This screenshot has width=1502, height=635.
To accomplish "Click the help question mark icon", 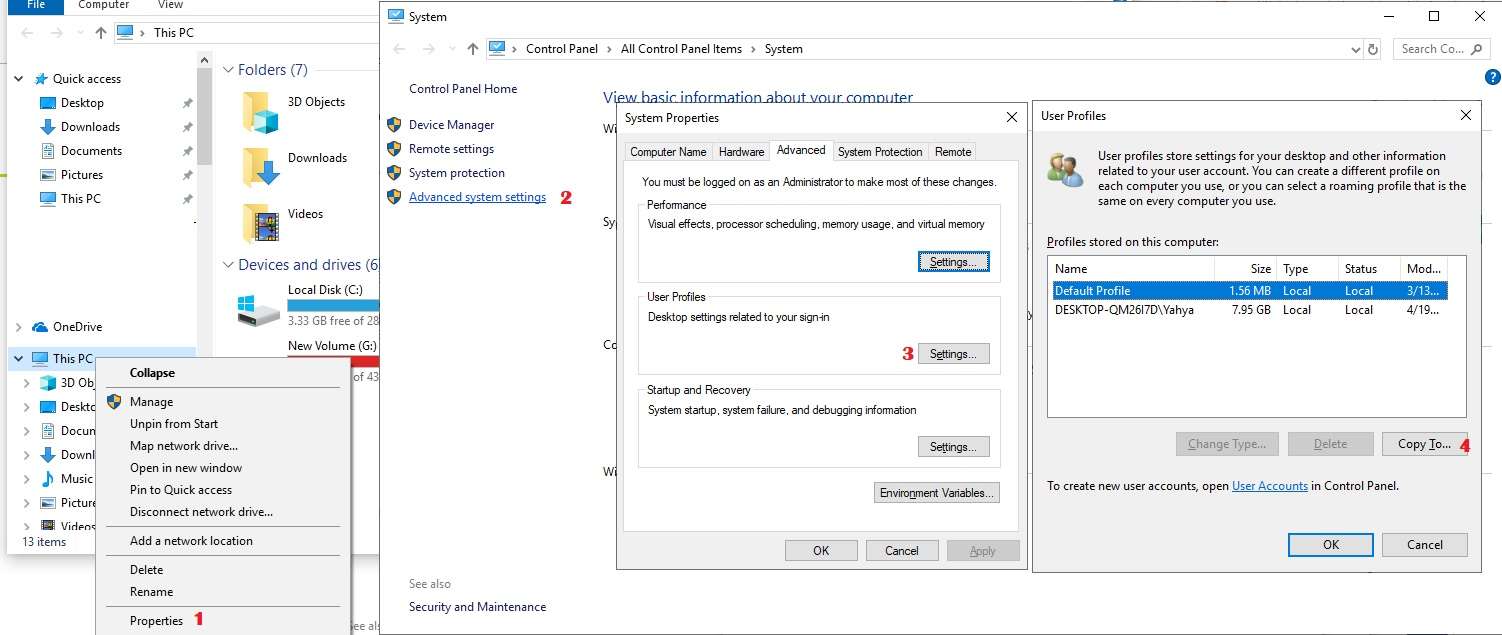I will [1493, 76].
